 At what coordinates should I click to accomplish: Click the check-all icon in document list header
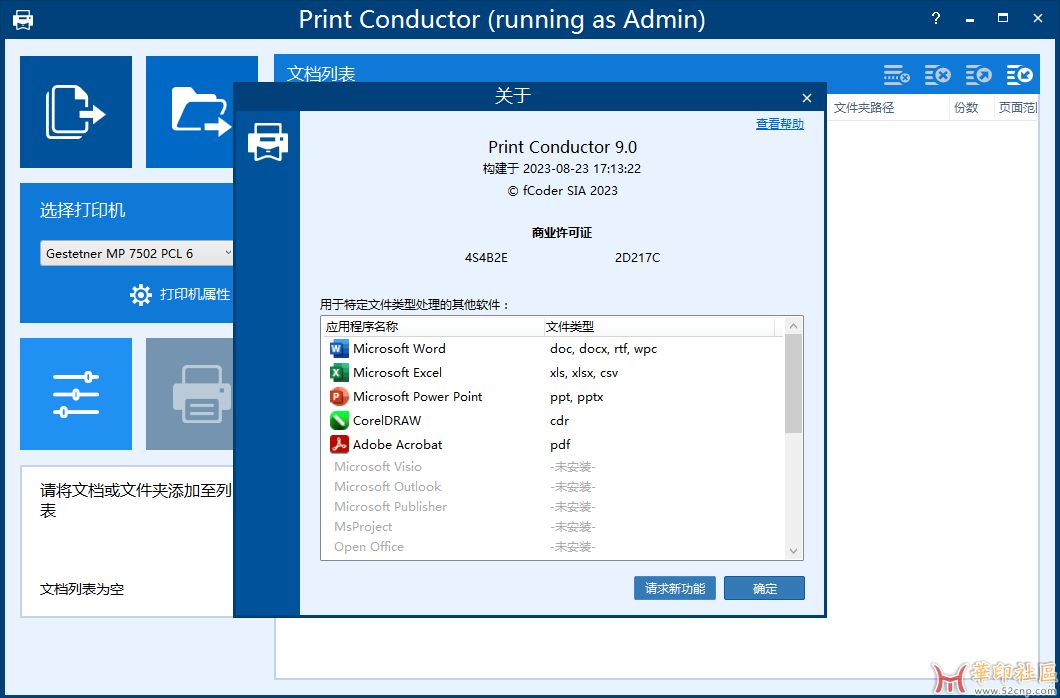(x=1019, y=75)
